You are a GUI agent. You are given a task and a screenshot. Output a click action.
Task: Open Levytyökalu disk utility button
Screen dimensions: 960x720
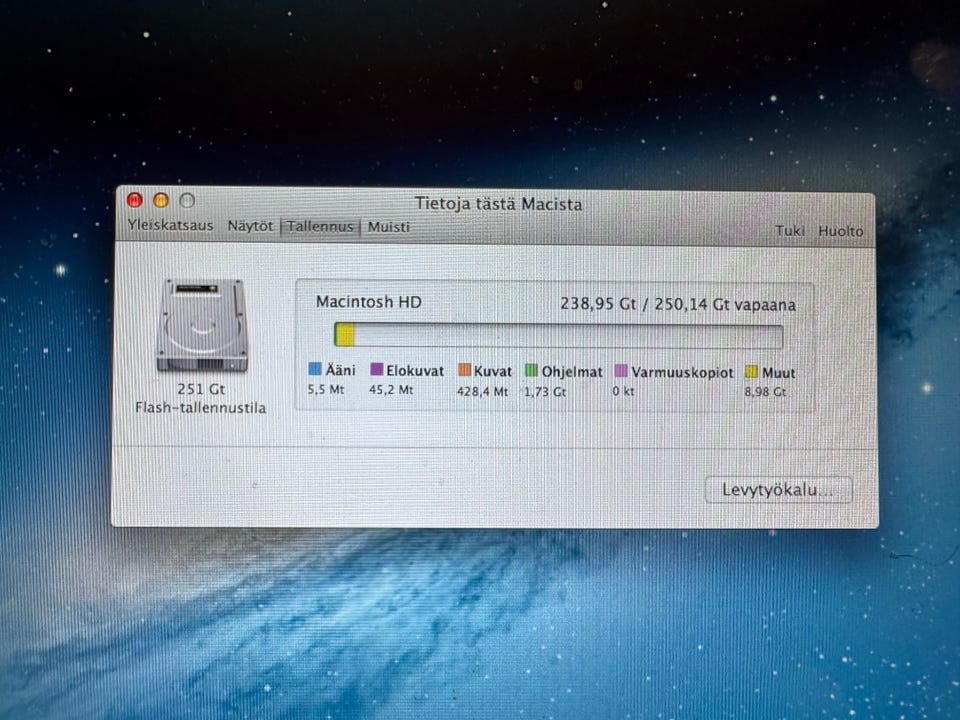778,490
